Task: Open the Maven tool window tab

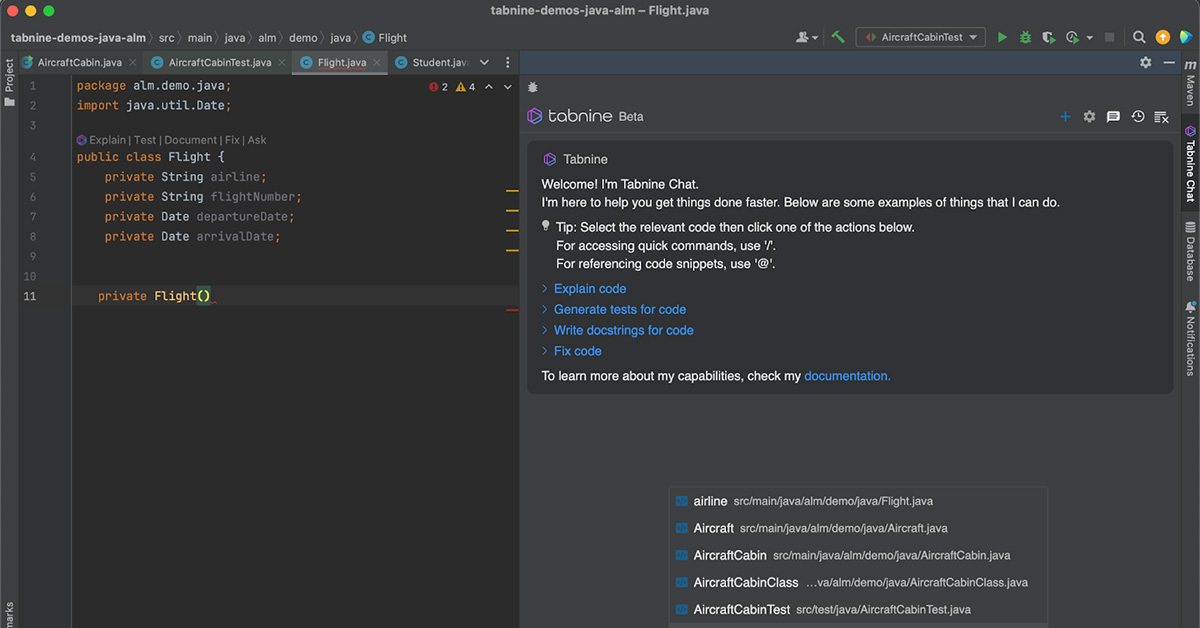Action: pos(1190,85)
